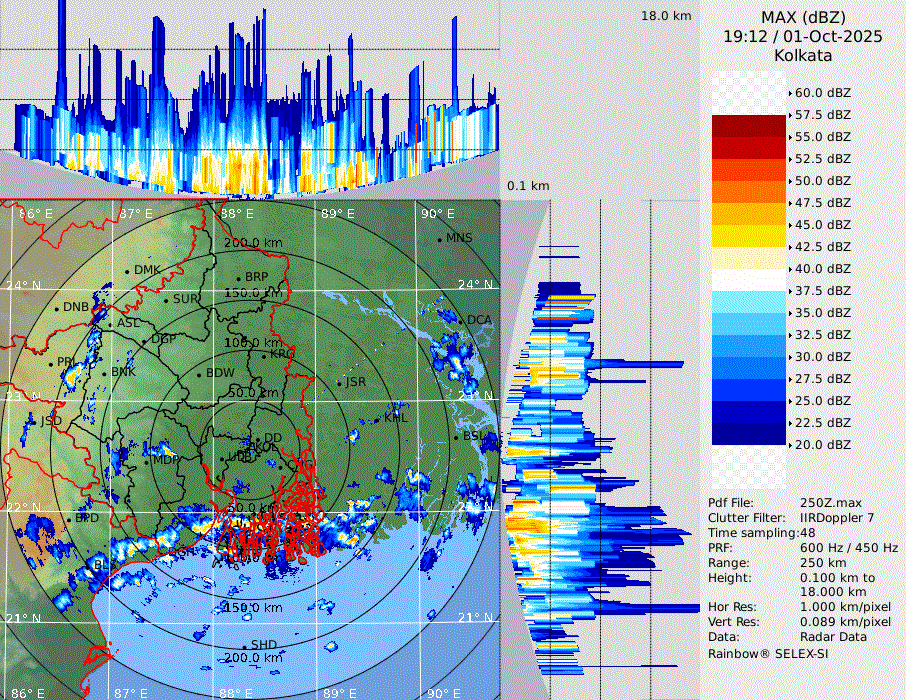Click the DMK station marker
Screen dimensions: 906x700
tap(128, 271)
